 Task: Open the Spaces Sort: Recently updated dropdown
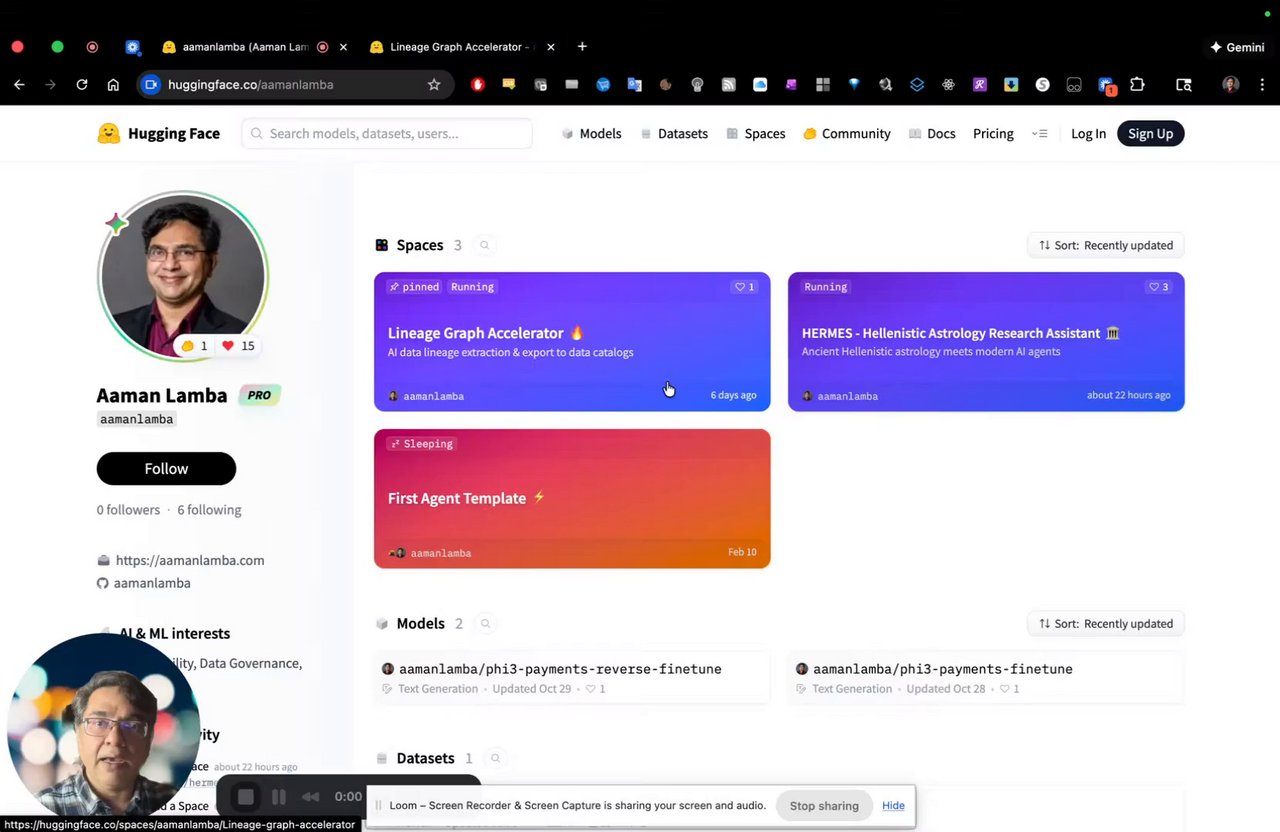point(1106,245)
